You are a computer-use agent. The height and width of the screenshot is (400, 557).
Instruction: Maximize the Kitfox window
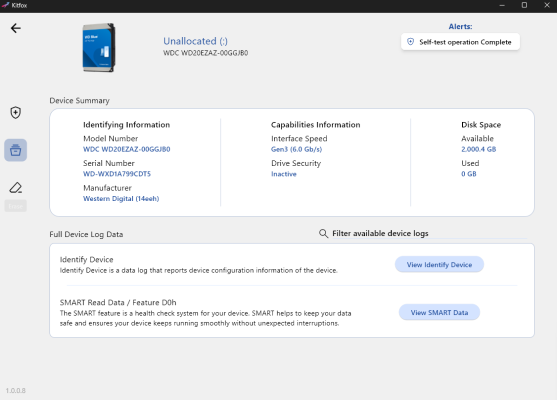tap(524, 5)
